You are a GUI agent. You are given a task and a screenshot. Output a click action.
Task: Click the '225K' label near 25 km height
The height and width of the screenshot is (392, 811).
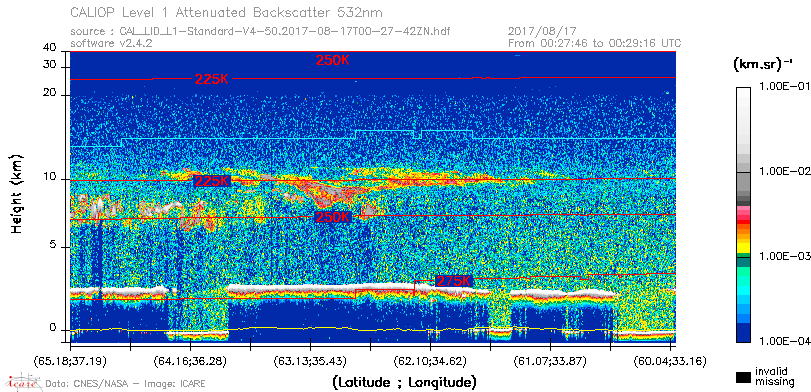click(x=212, y=79)
